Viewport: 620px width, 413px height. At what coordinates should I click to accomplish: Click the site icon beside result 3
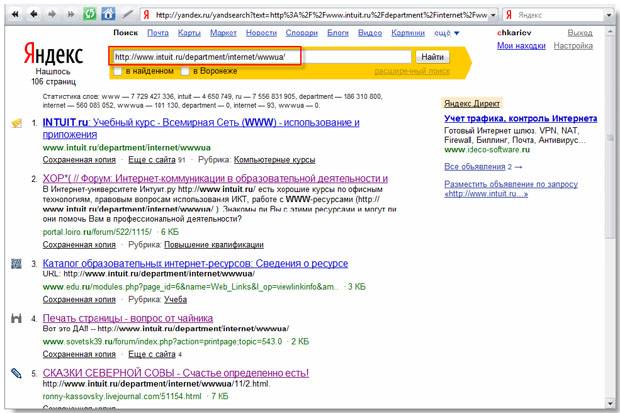tap(16, 263)
